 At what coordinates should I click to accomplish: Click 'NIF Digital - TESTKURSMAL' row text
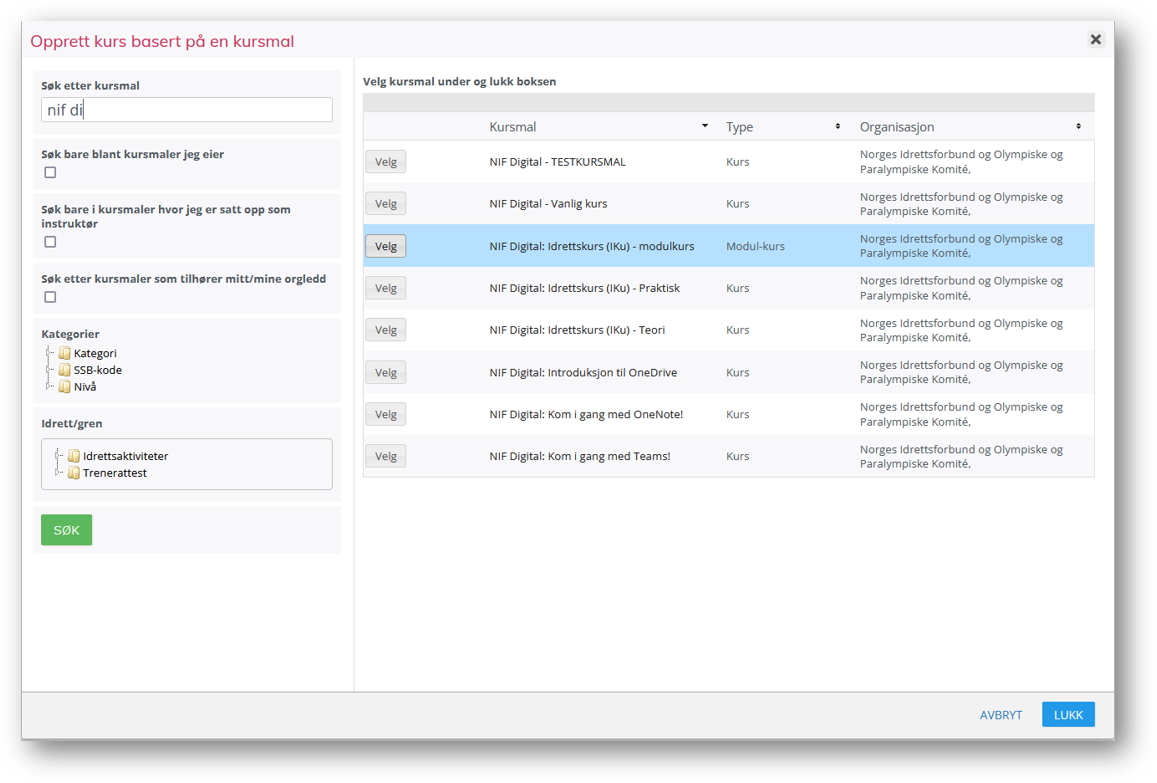point(557,162)
